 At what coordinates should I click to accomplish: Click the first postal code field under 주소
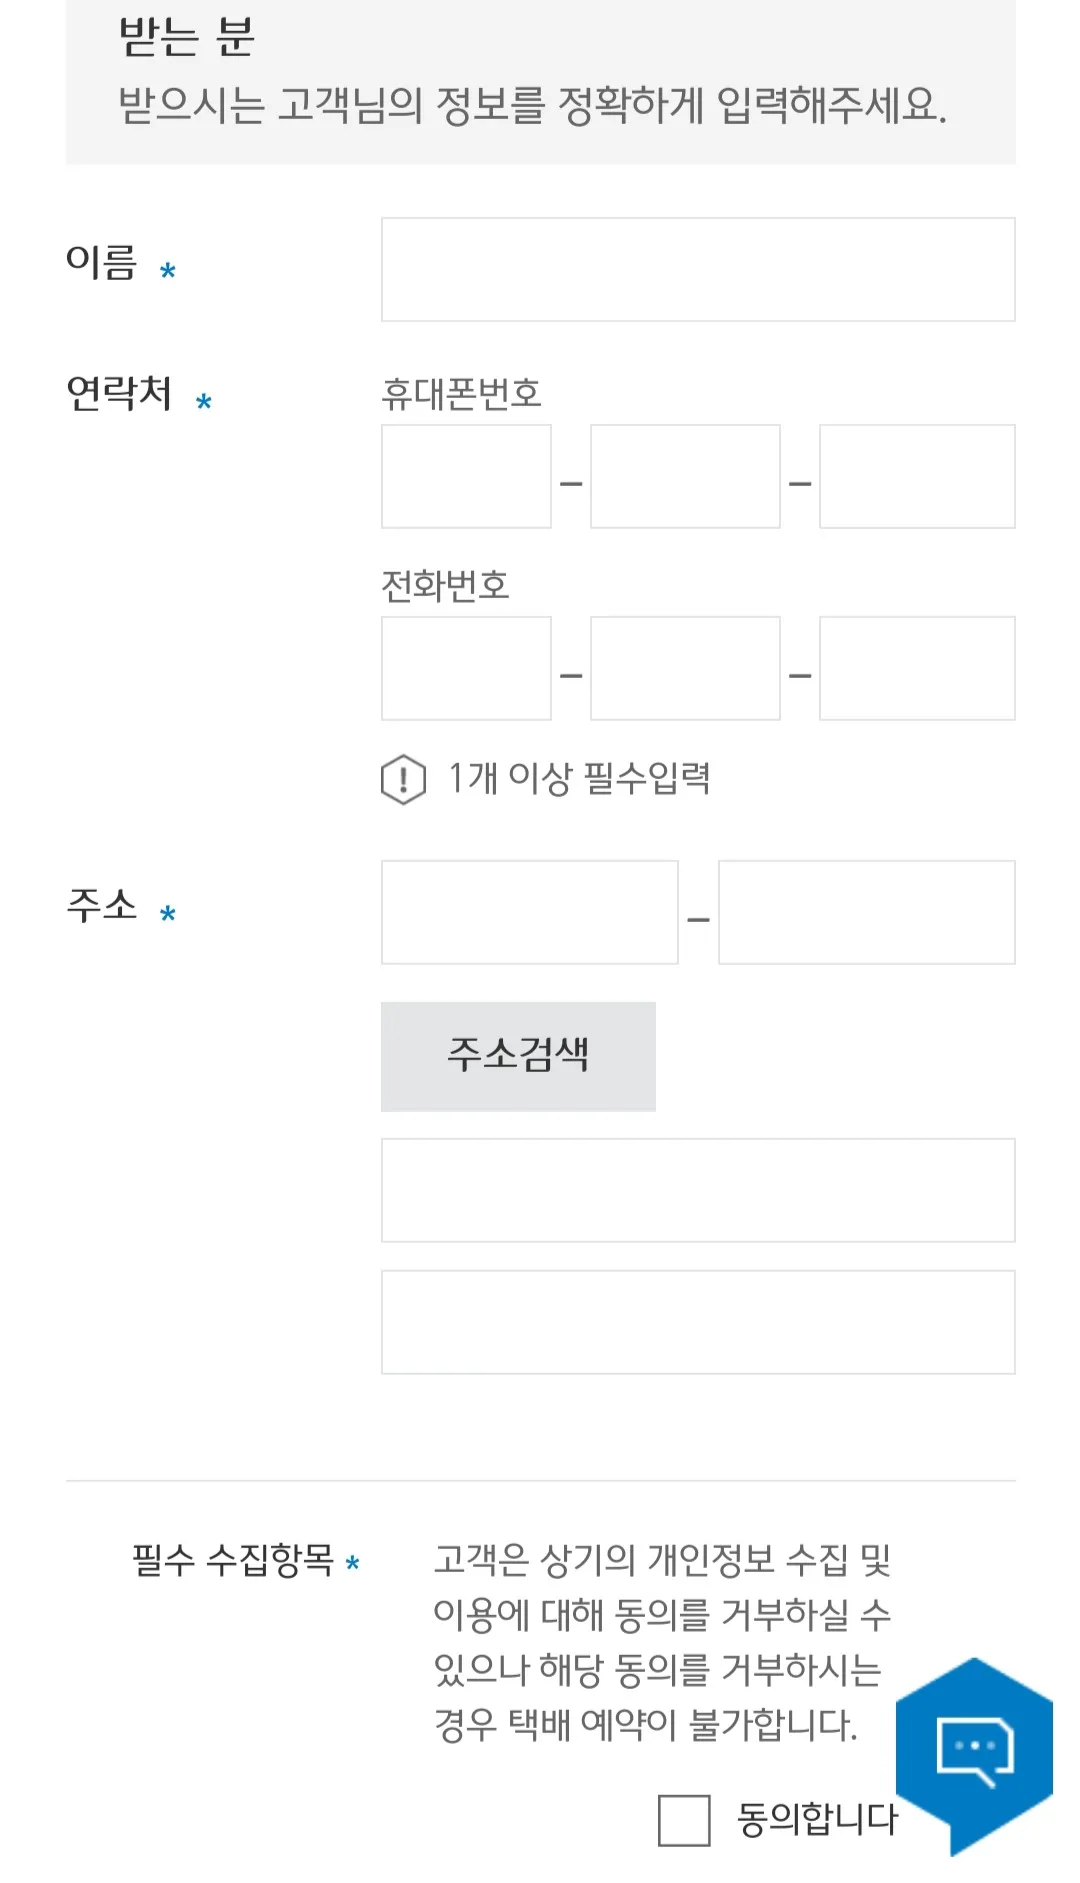(529, 912)
